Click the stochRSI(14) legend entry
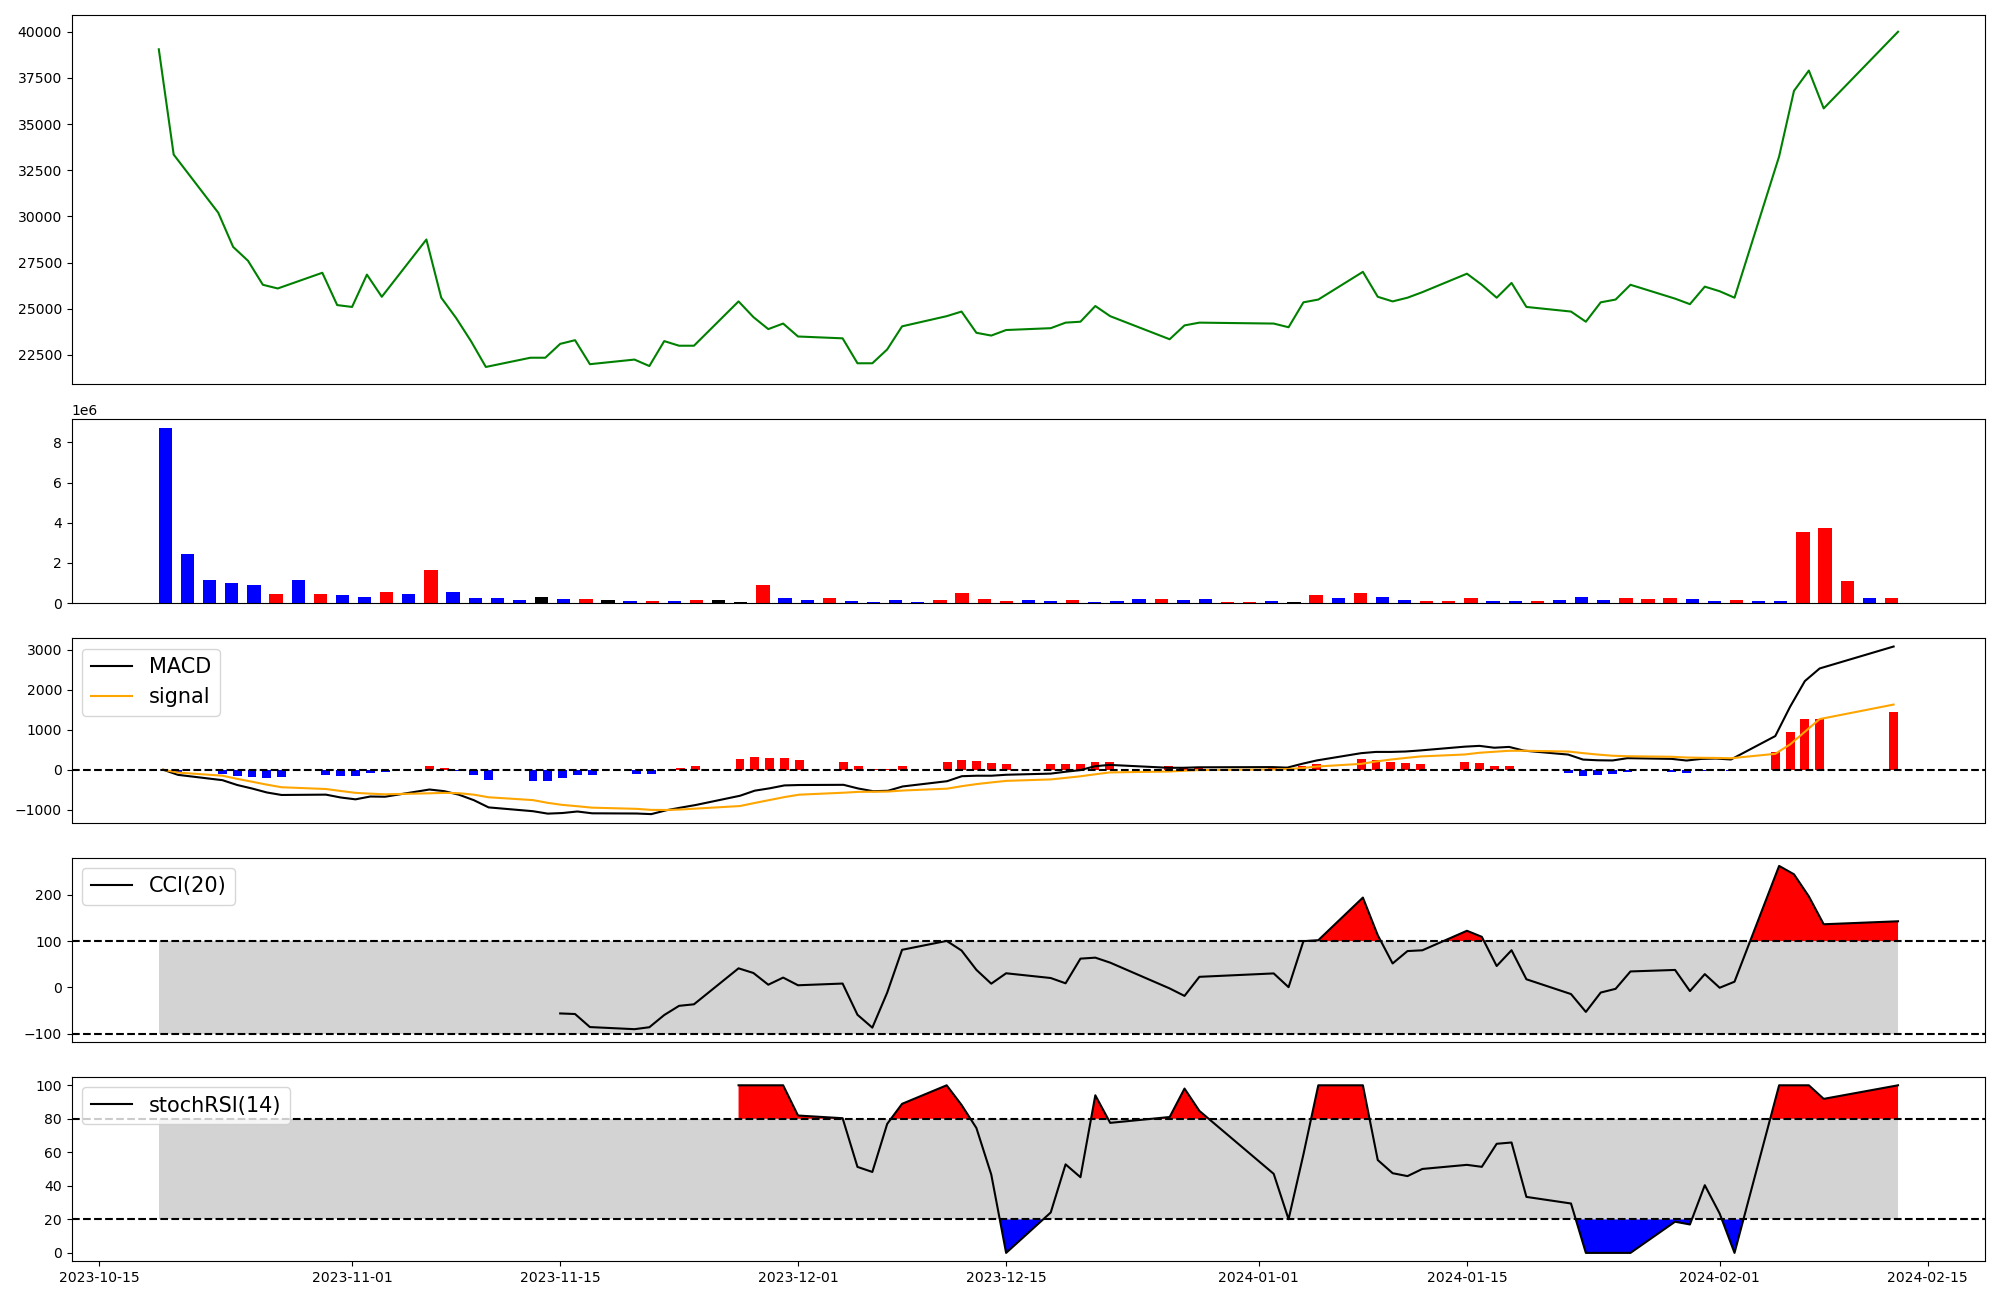The image size is (2000, 1300). [213, 1105]
